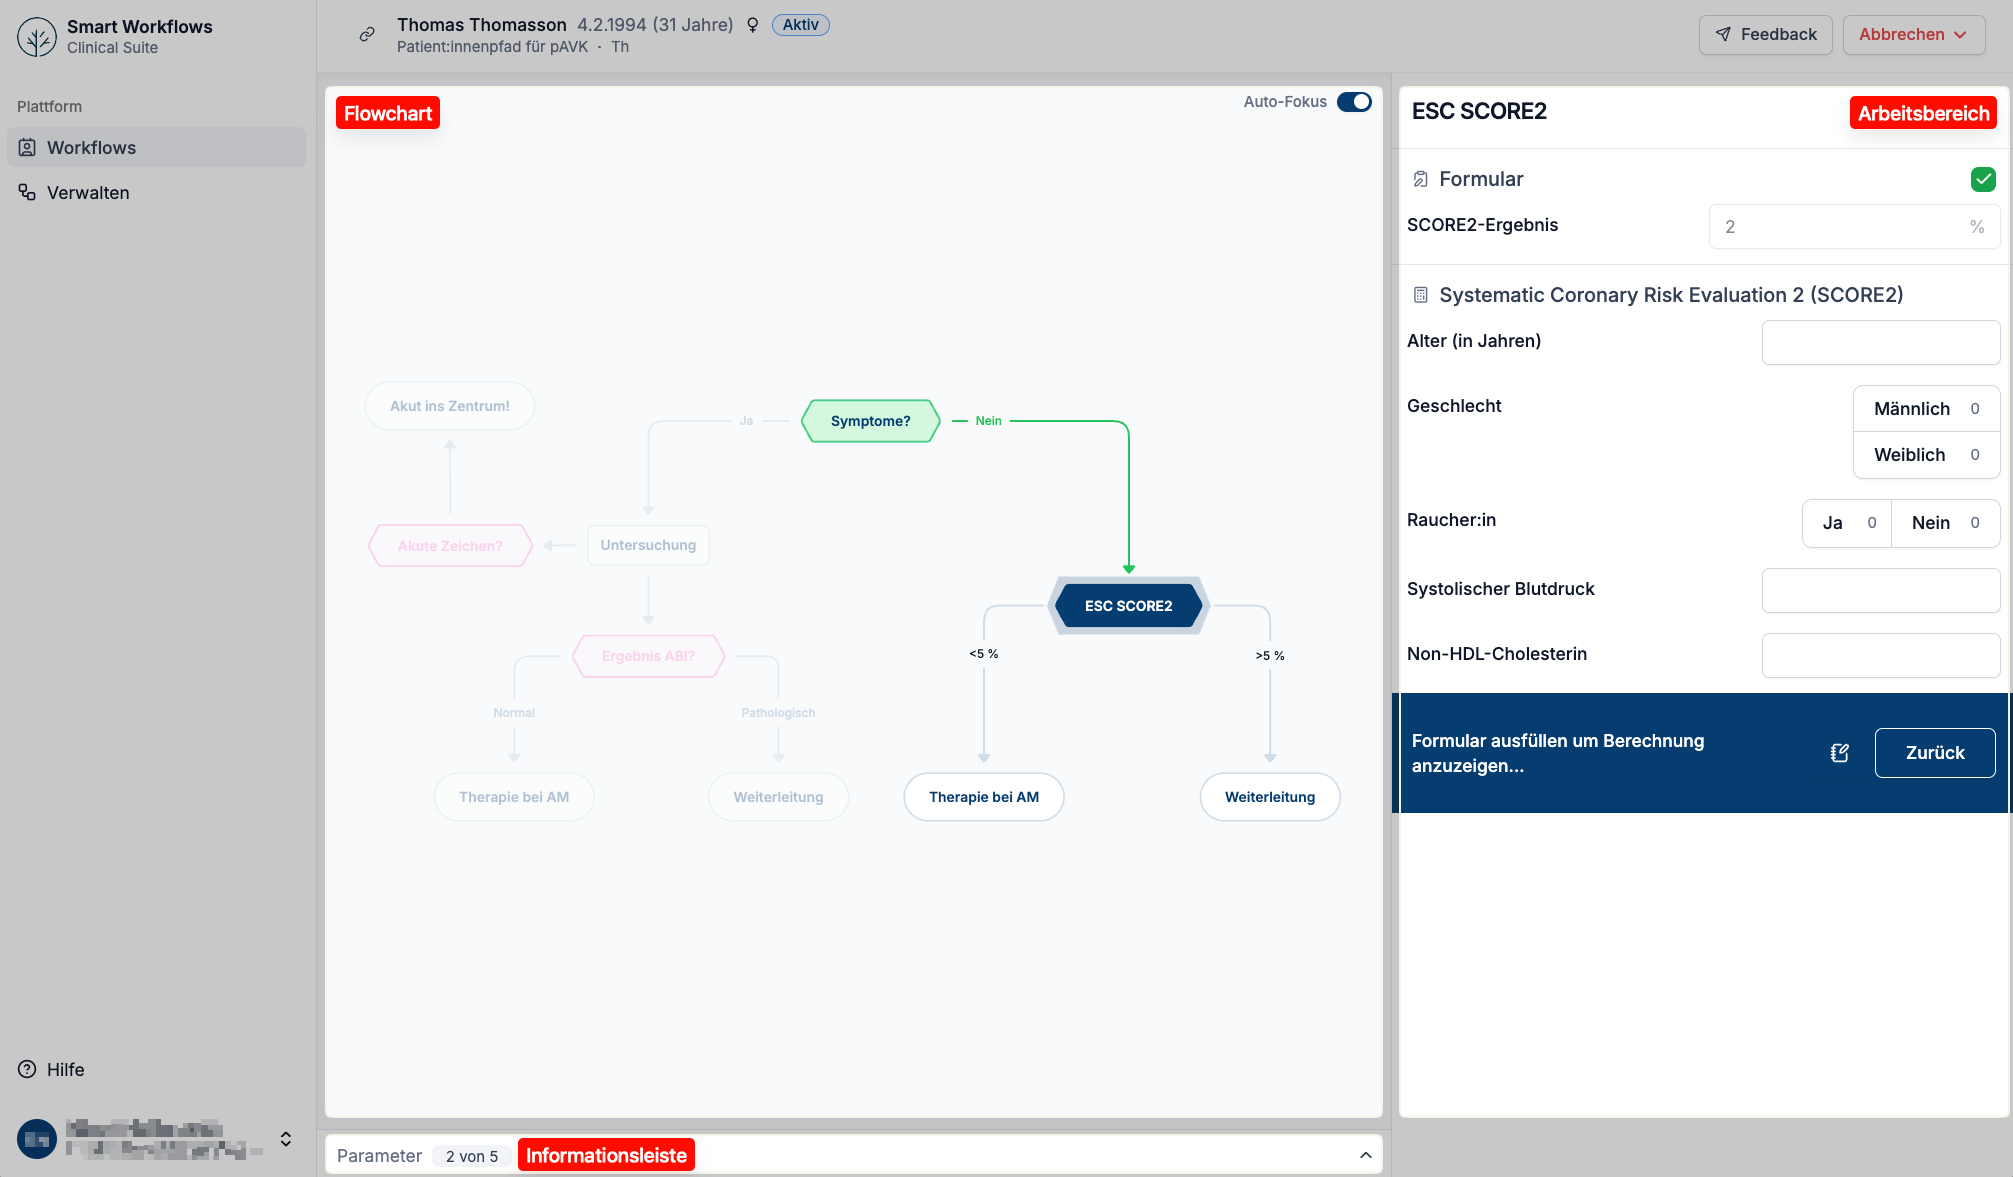Viewport: 2013px width, 1177px height.
Task: Click the notes icon next to Zurück
Action: click(1839, 753)
